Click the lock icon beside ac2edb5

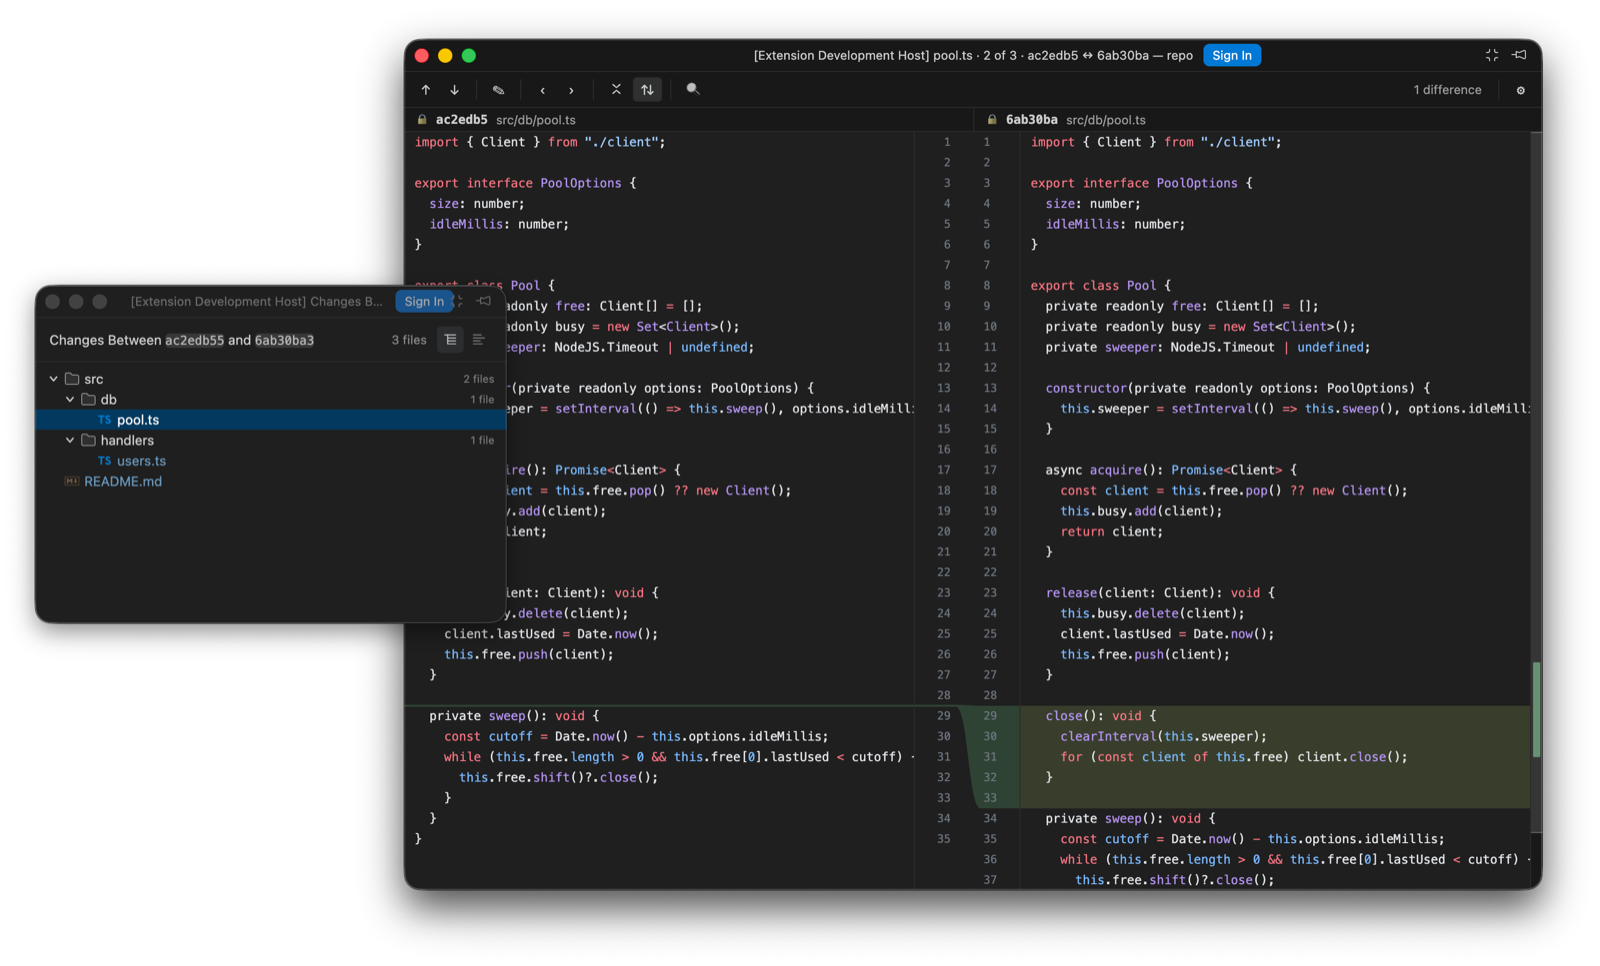click(x=422, y=119)
